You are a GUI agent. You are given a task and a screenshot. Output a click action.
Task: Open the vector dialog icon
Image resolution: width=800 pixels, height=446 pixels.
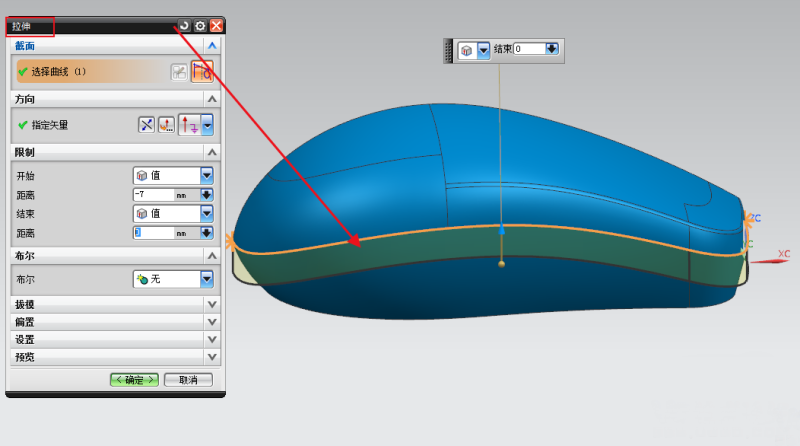166,125
